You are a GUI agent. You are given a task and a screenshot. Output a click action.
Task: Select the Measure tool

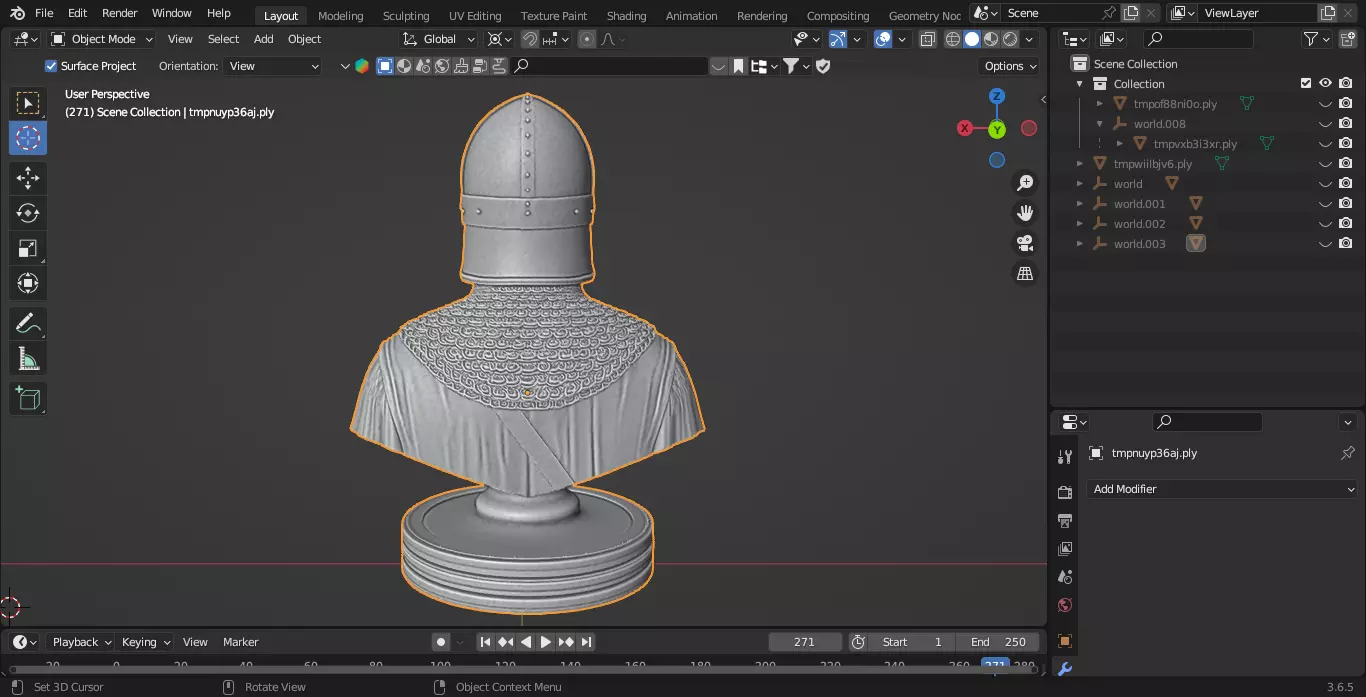(x=28, y=358)
